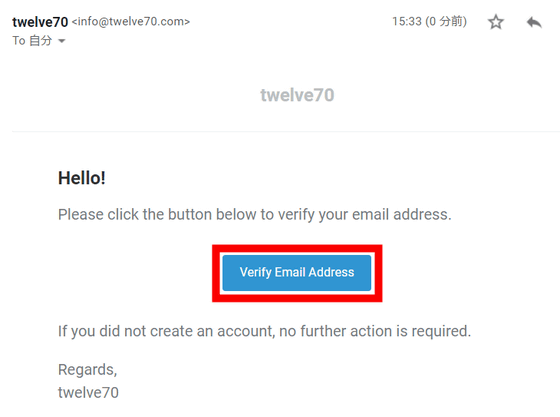
Task: Click the horizontal divider under twelve70 header
Action: (x=286, y=131)
